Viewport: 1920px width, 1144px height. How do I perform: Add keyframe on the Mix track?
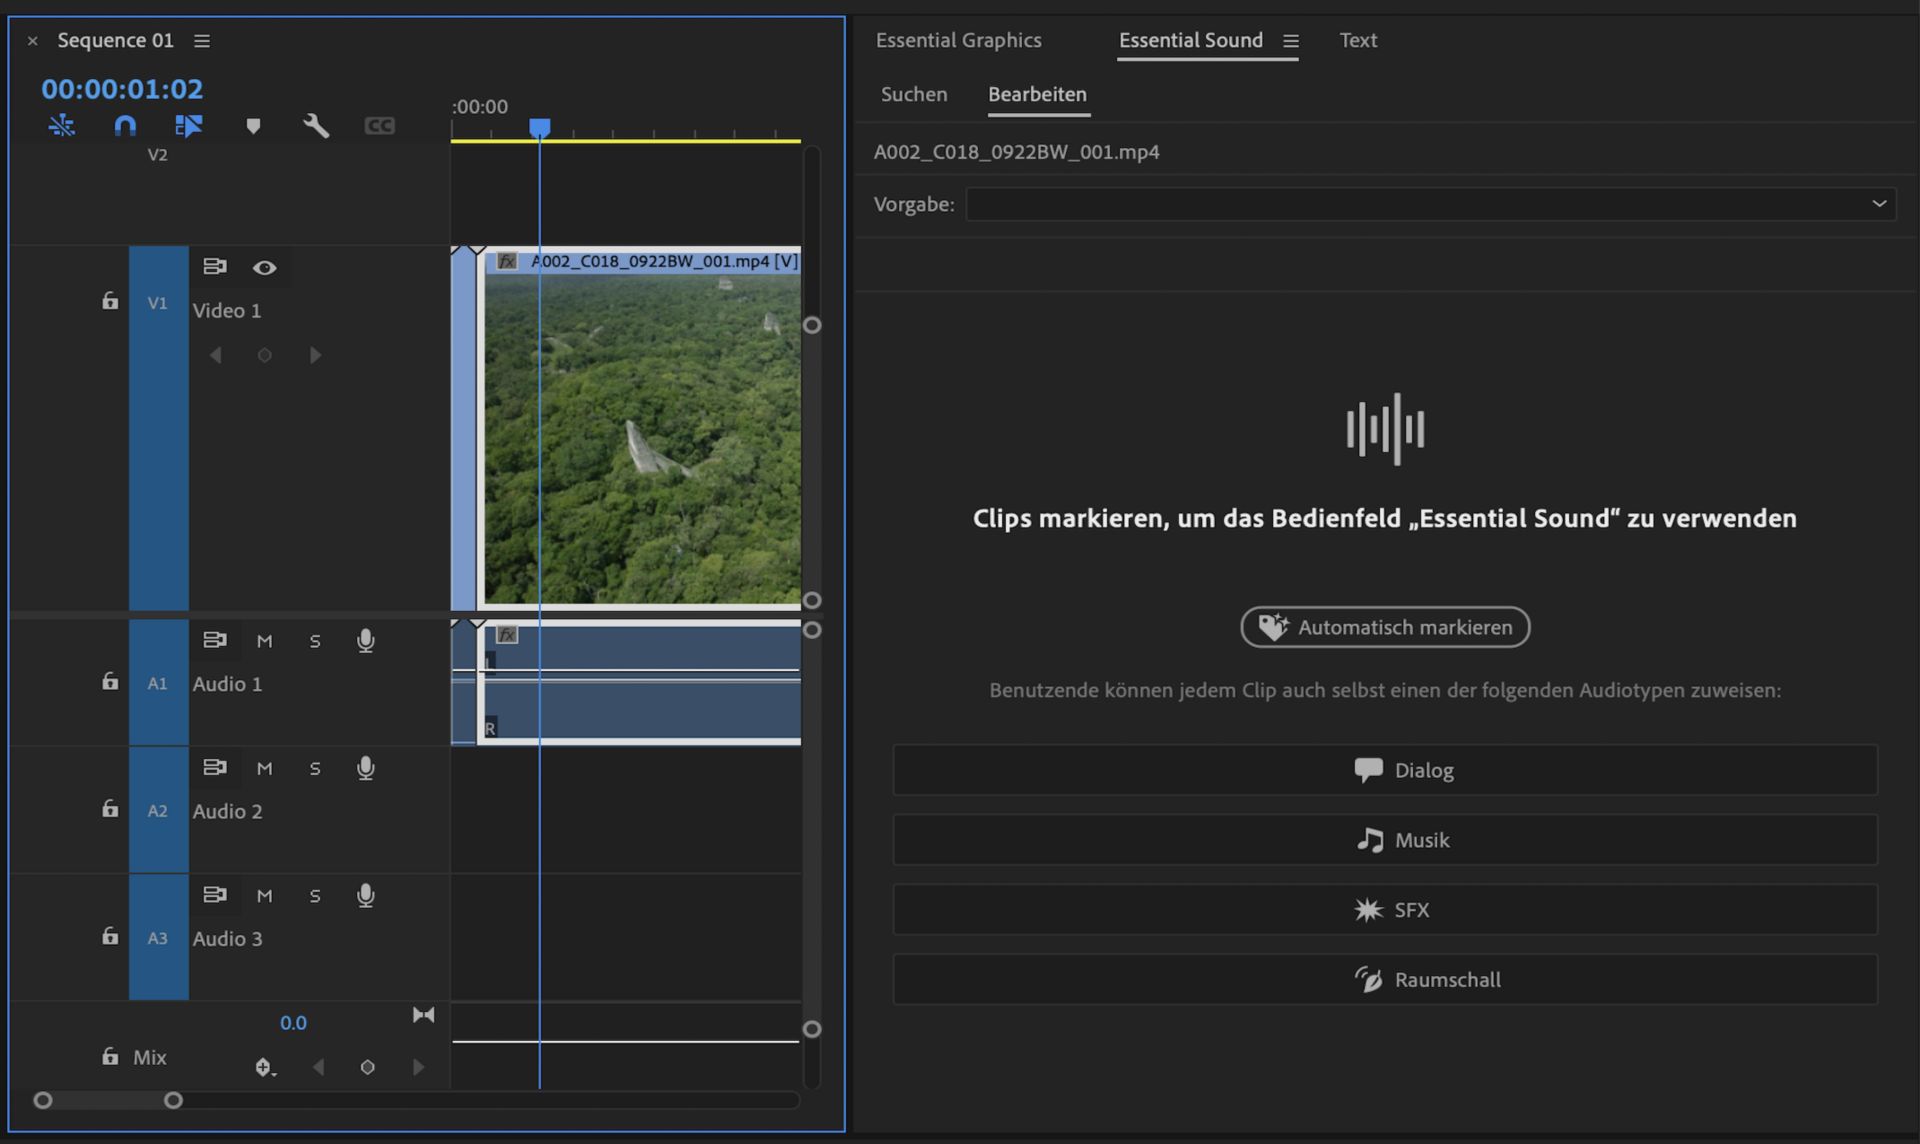[367, 1067]
